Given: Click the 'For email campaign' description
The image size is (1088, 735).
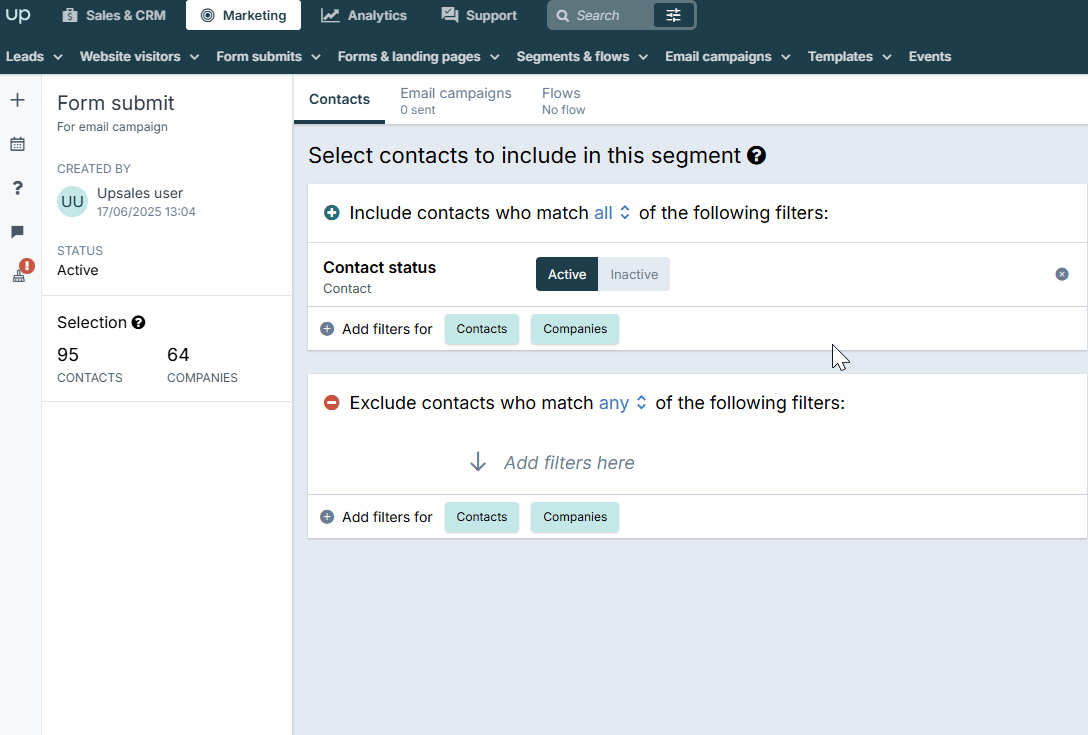Looking at the screenshot, I should 112,127.
